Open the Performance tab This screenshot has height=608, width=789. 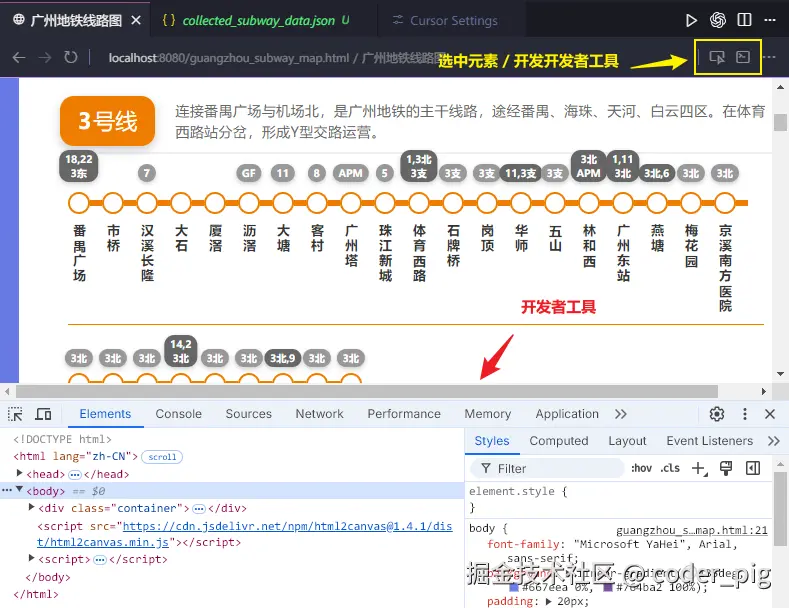pyautogui.click(x=404, y=414)
